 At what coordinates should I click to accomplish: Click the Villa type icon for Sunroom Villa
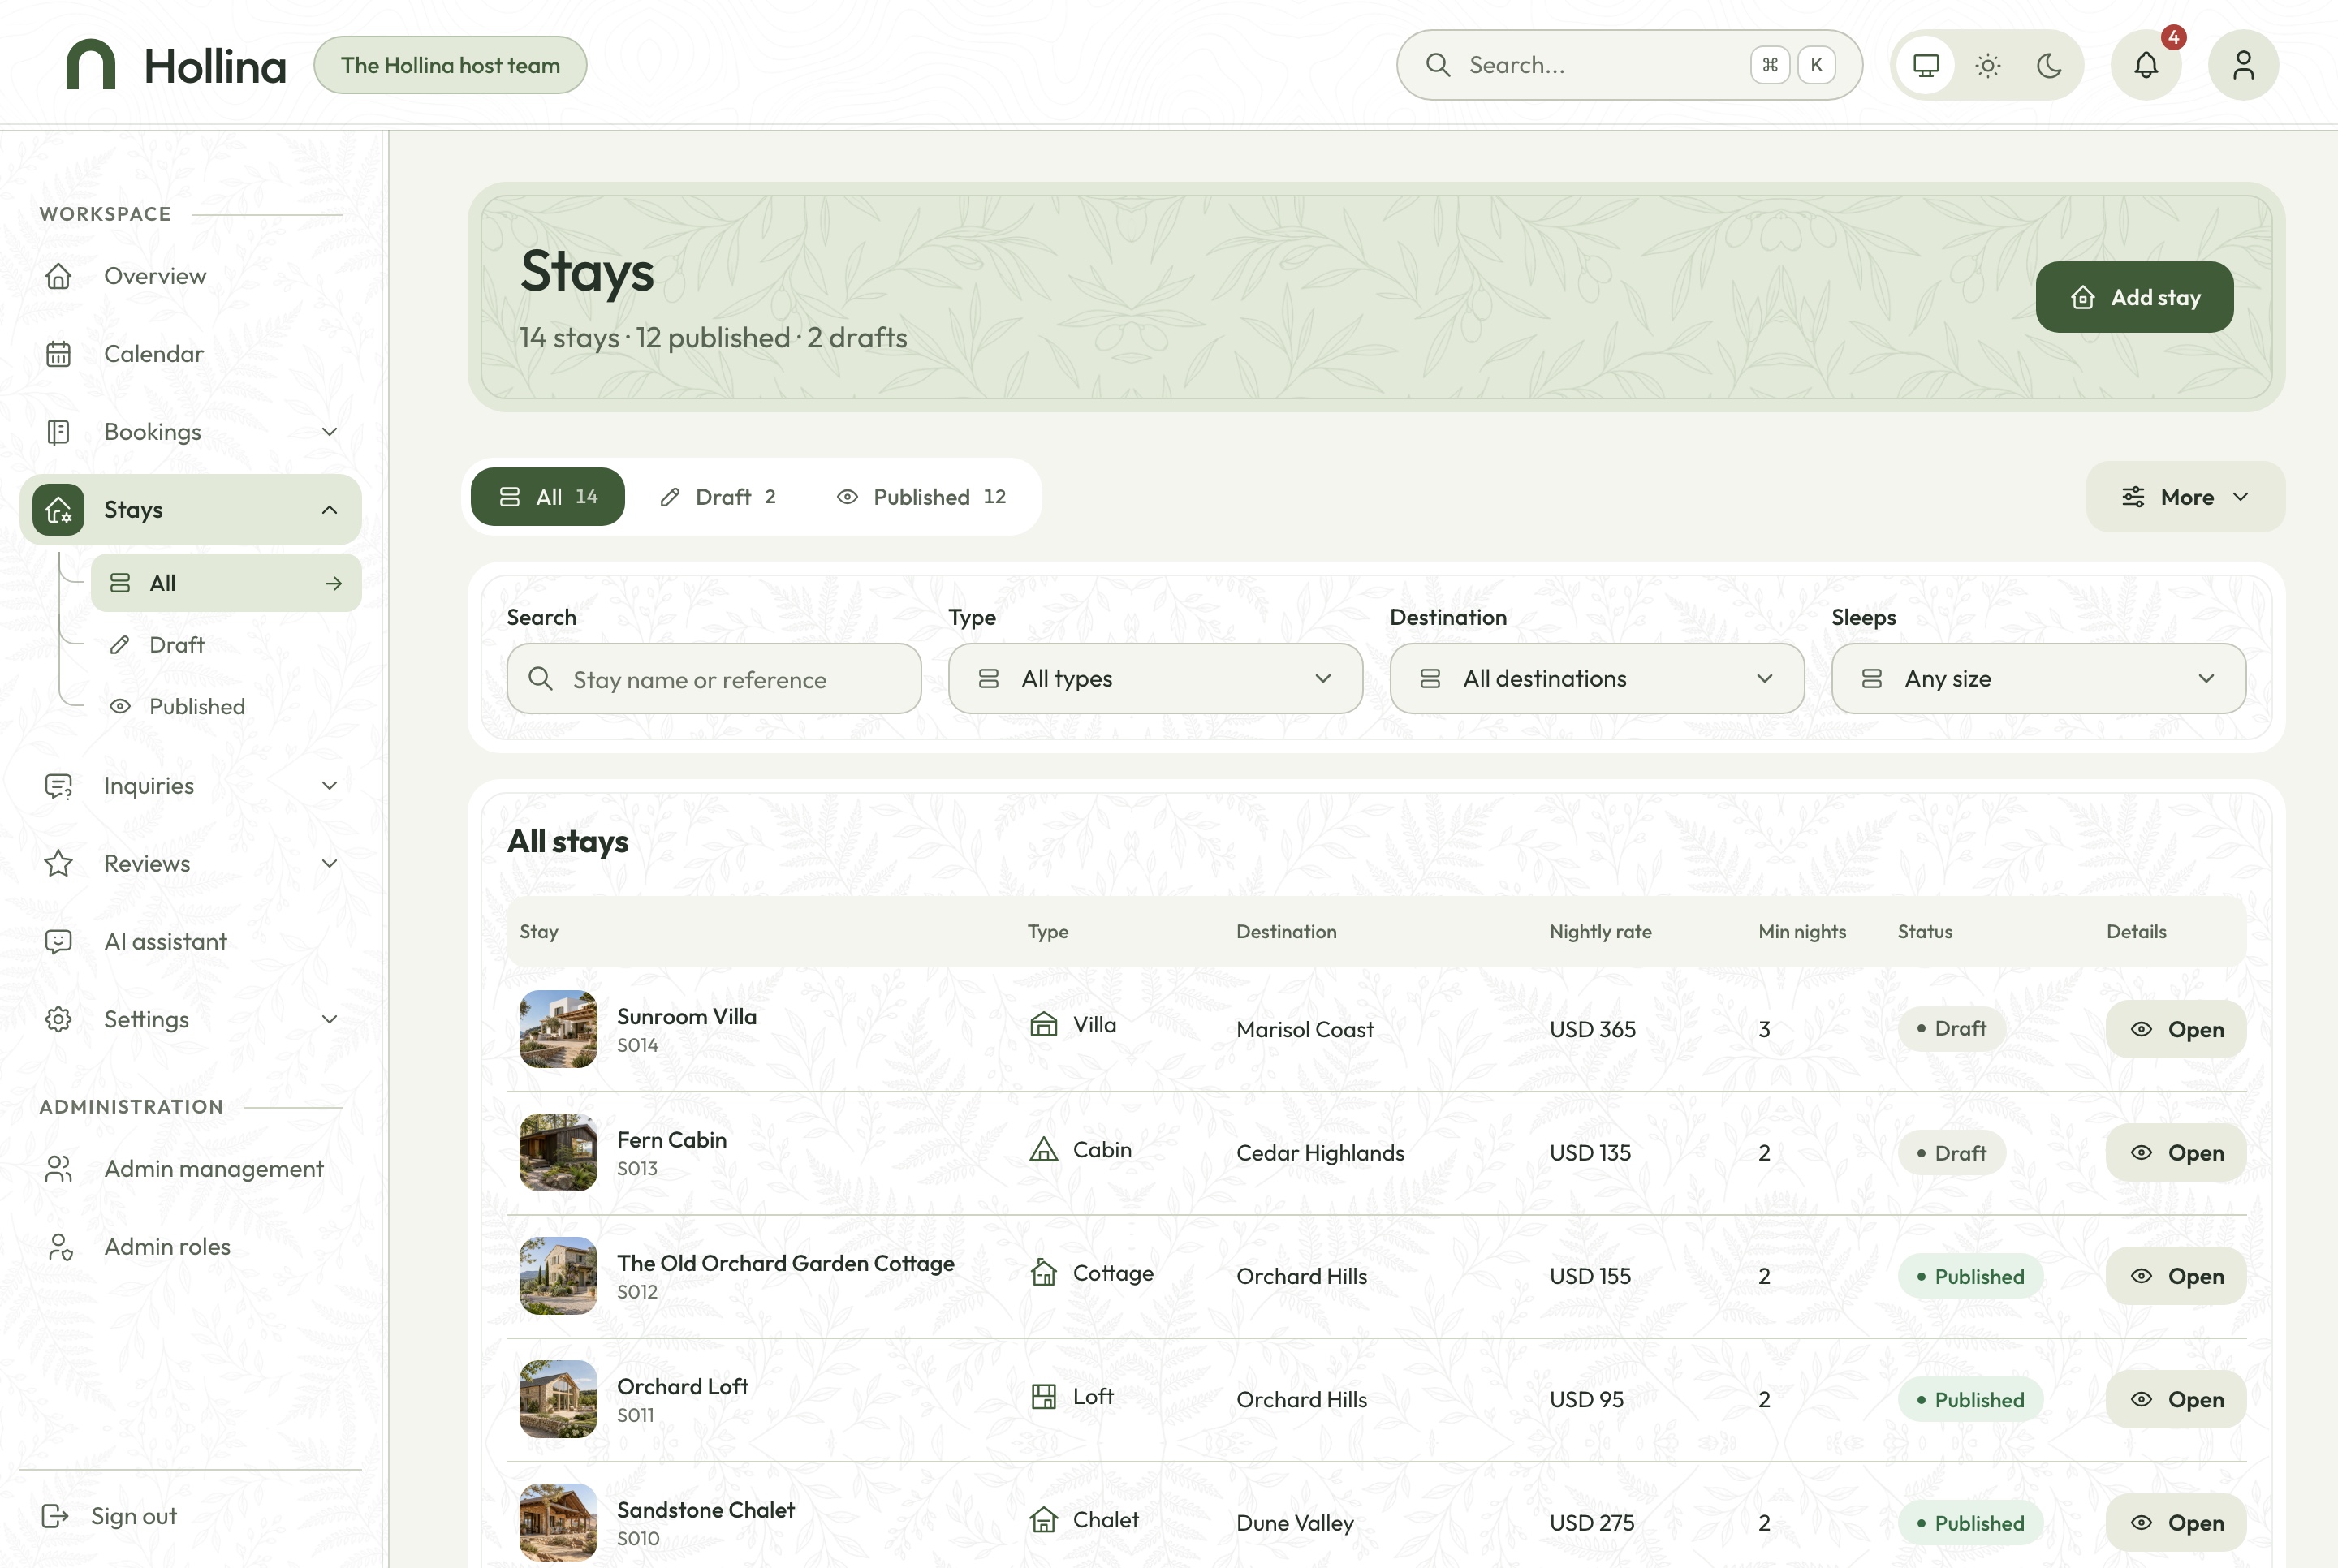pos(1043,1025)
